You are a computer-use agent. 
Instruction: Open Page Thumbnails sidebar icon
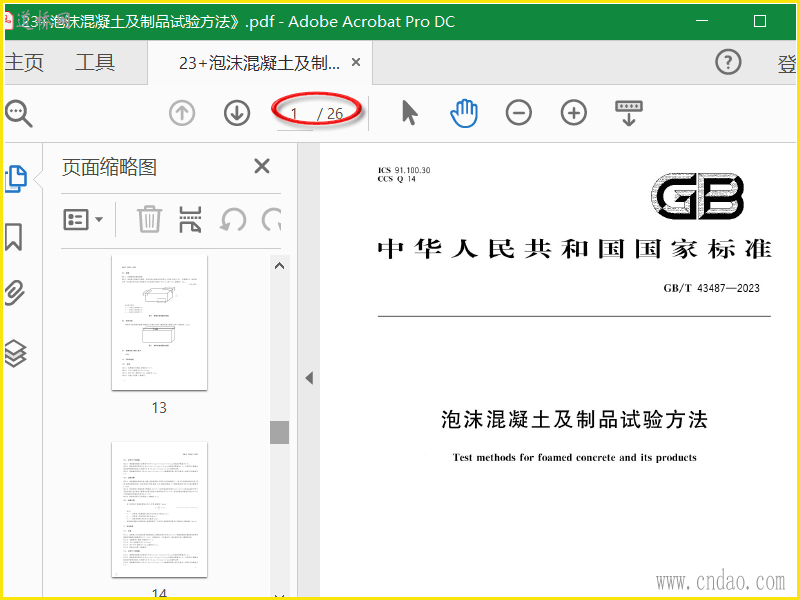click(x=15, y=179)
